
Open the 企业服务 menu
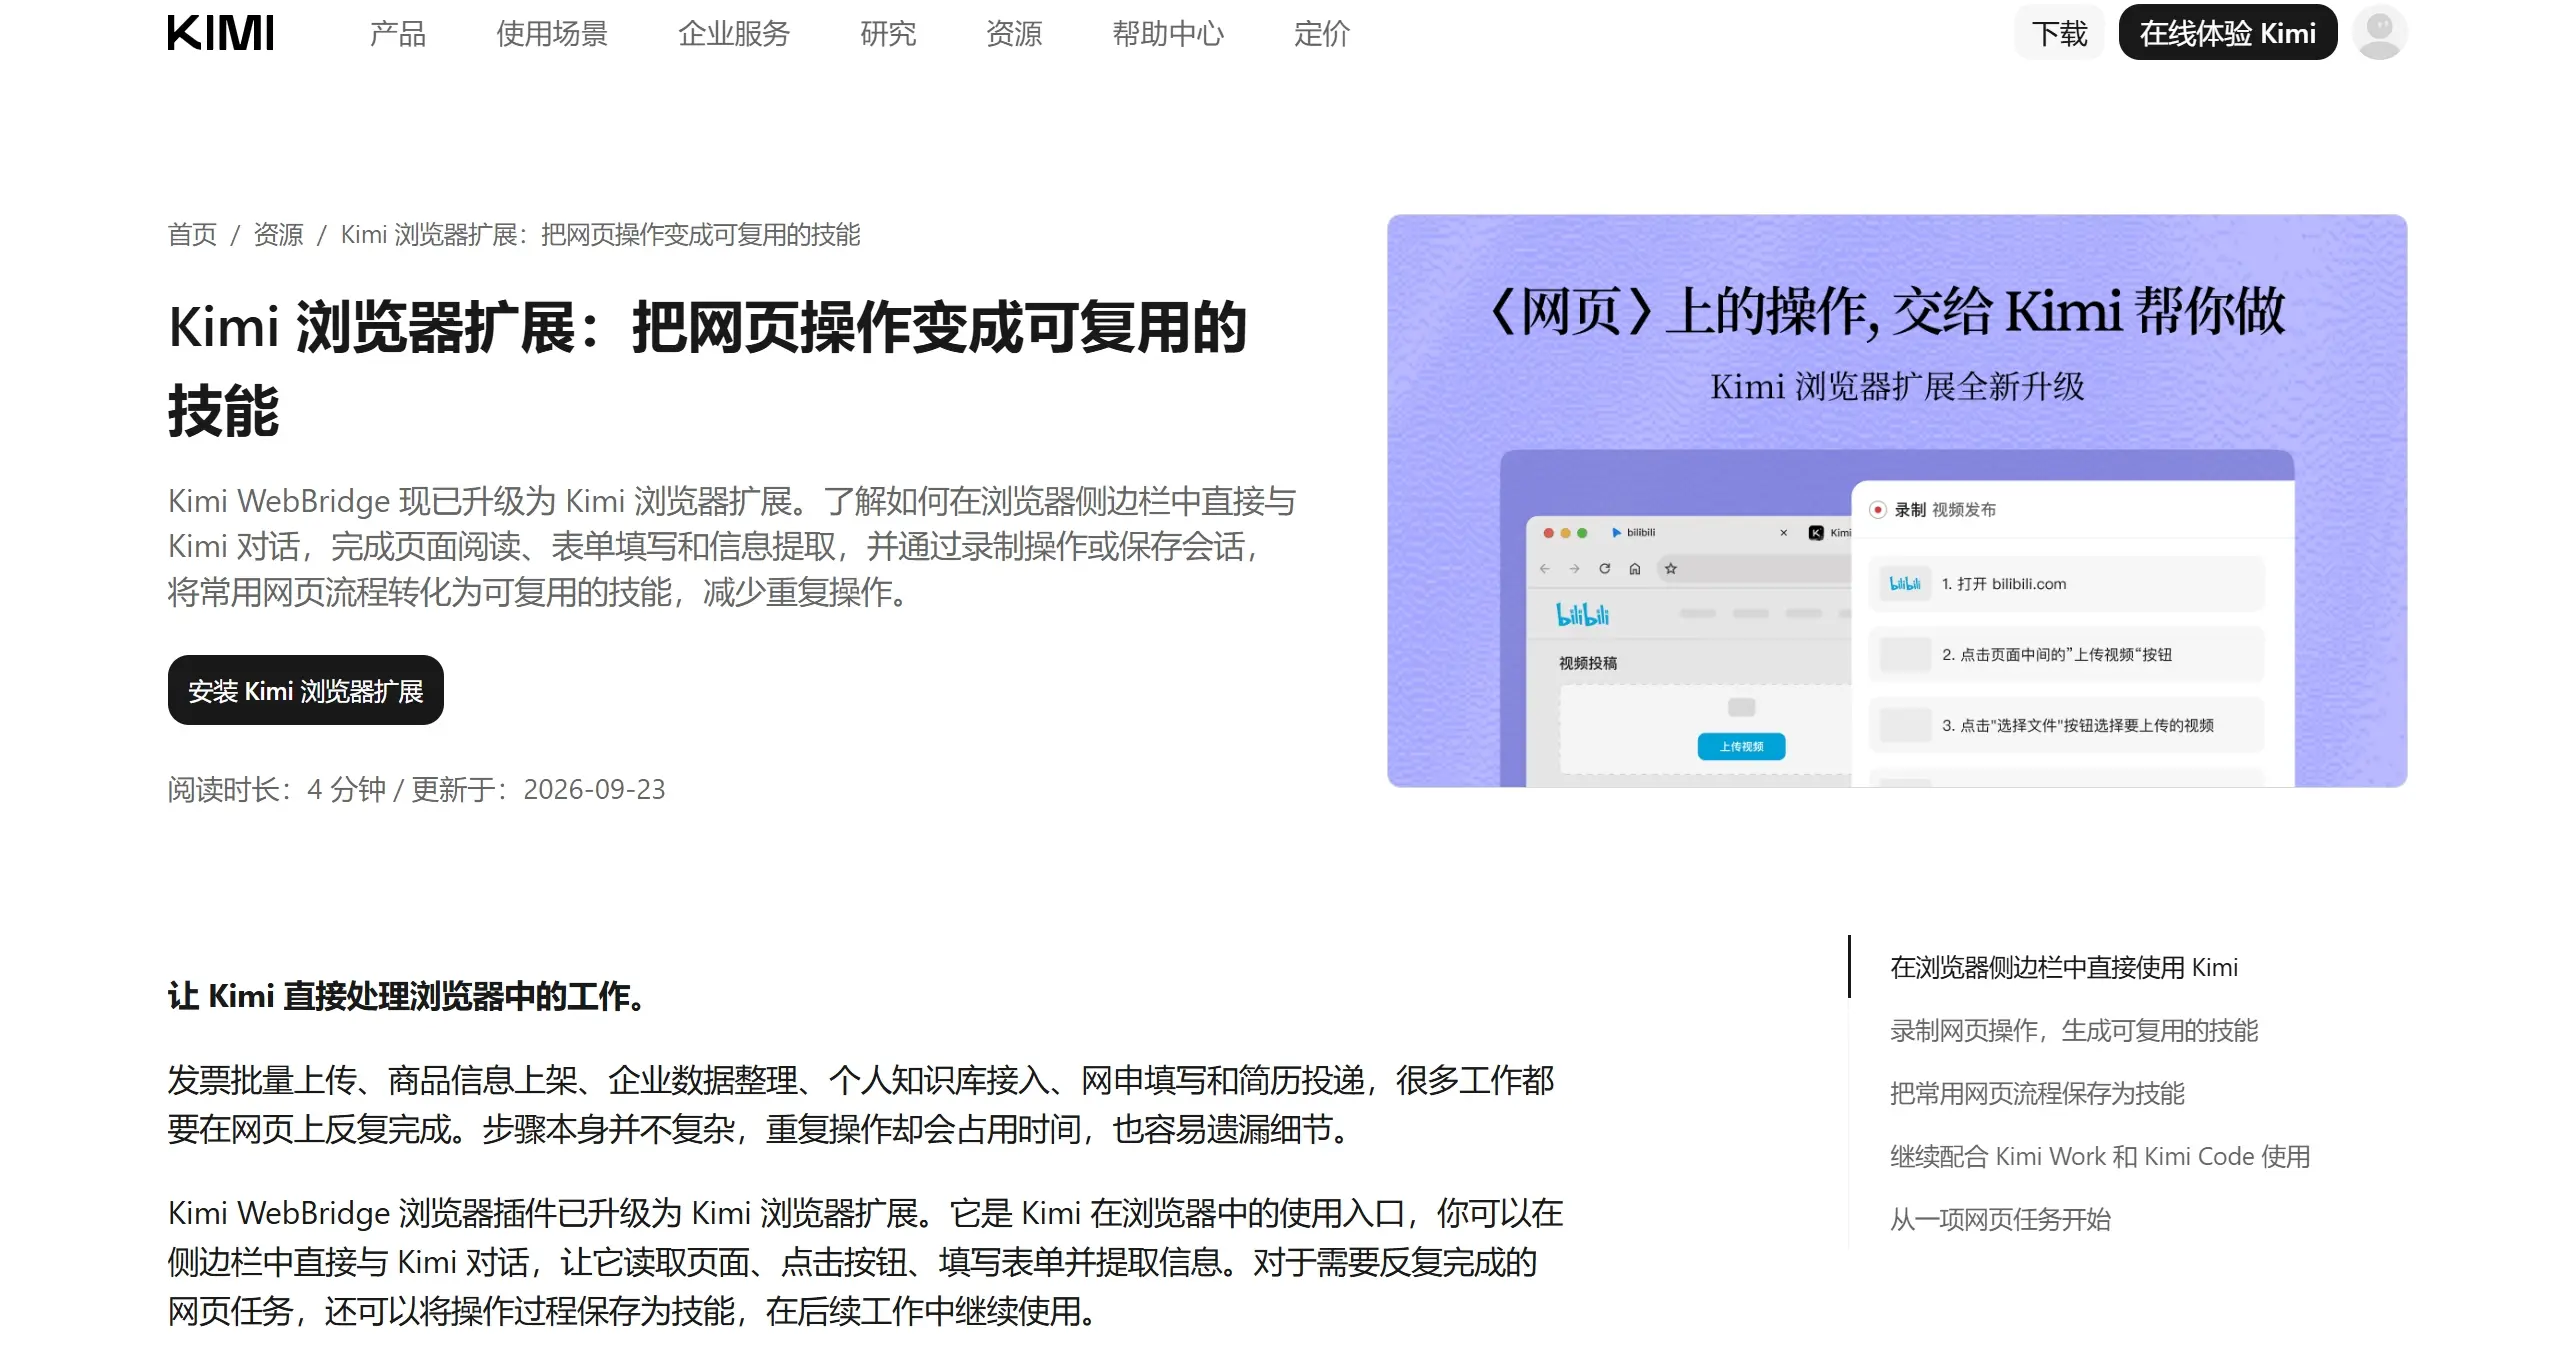click(734, 34)
